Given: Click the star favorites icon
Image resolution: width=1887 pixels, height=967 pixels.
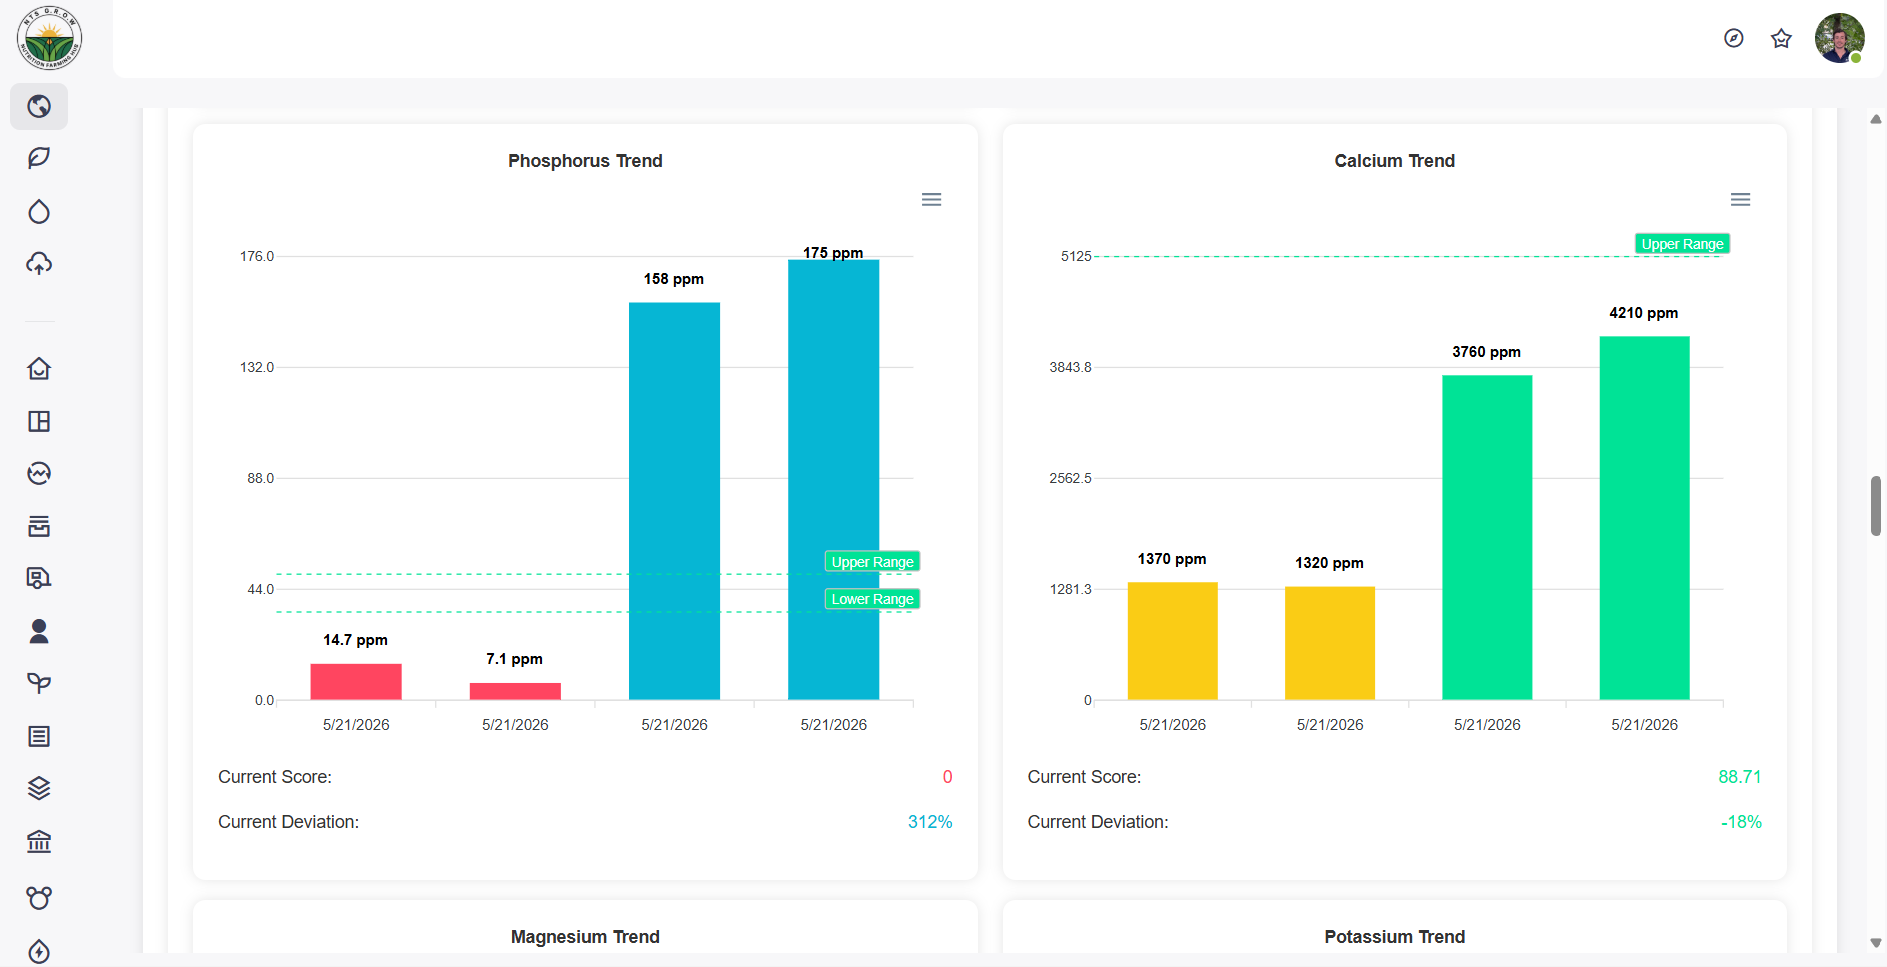Looking at the screenshot, I should [x=1781, y=38].
